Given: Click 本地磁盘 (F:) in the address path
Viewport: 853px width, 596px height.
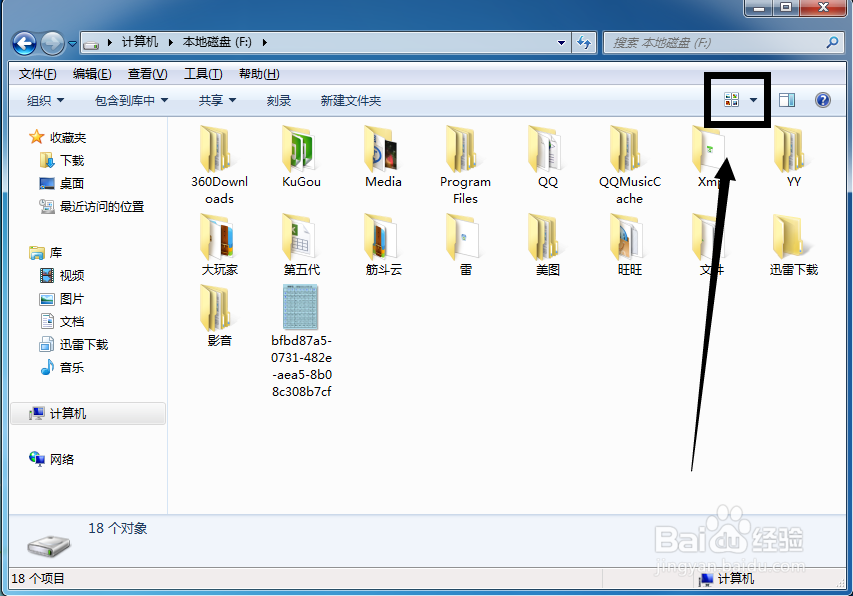Looking at the screenshot, I should click(217, 42).
